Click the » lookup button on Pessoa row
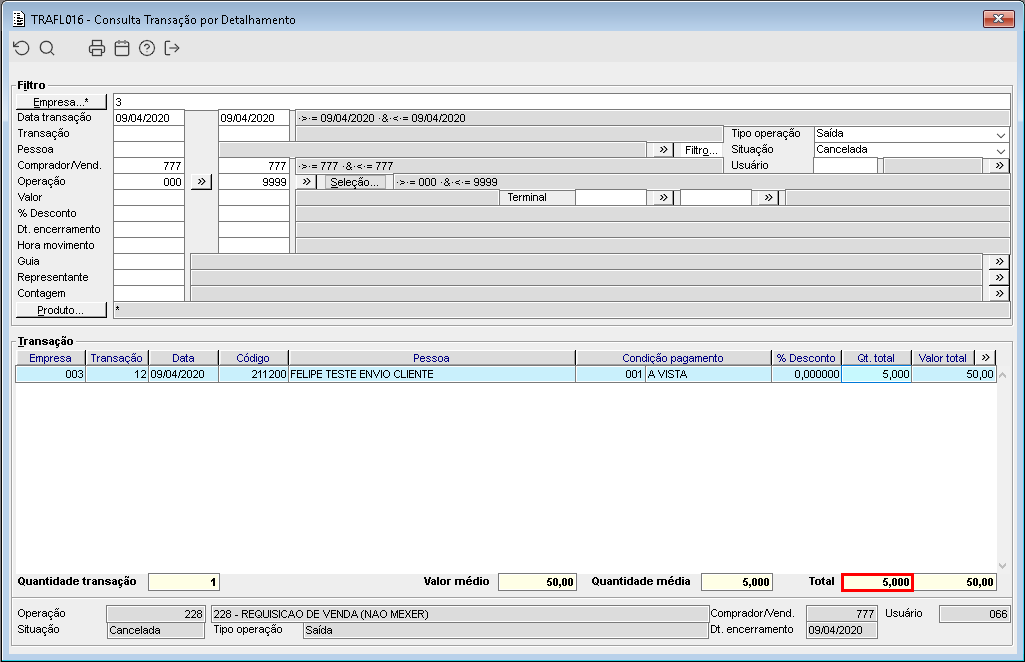This screenshot has width=1025, height=662. click(x=664, y=150)
